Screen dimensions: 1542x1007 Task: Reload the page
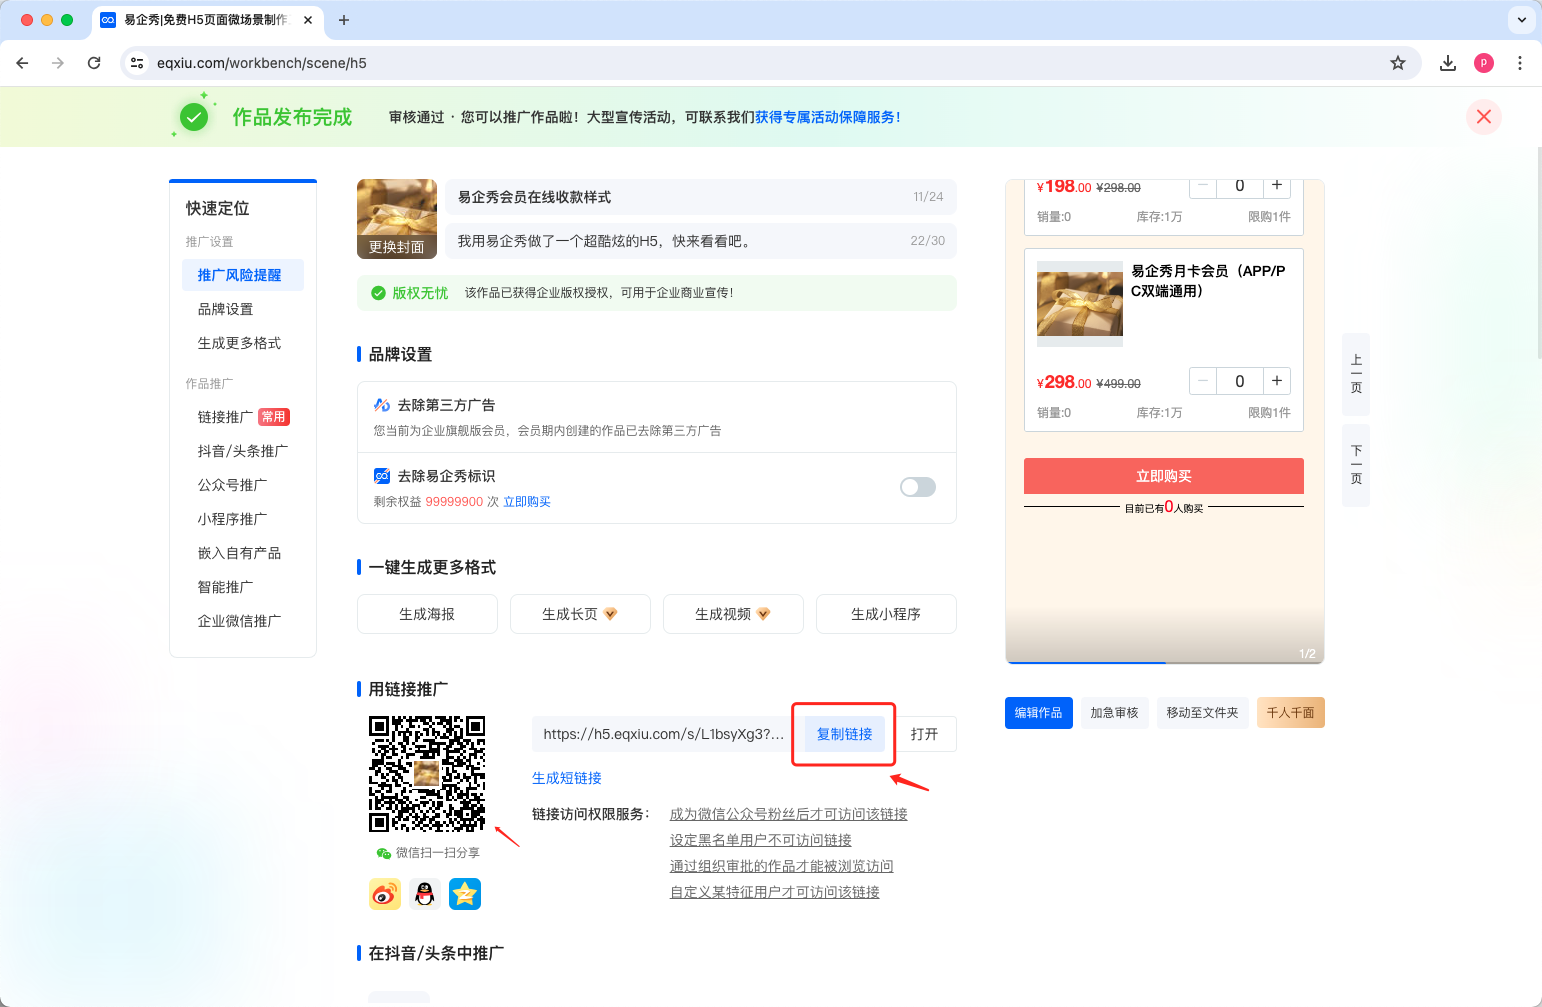[x=94, y=63]
